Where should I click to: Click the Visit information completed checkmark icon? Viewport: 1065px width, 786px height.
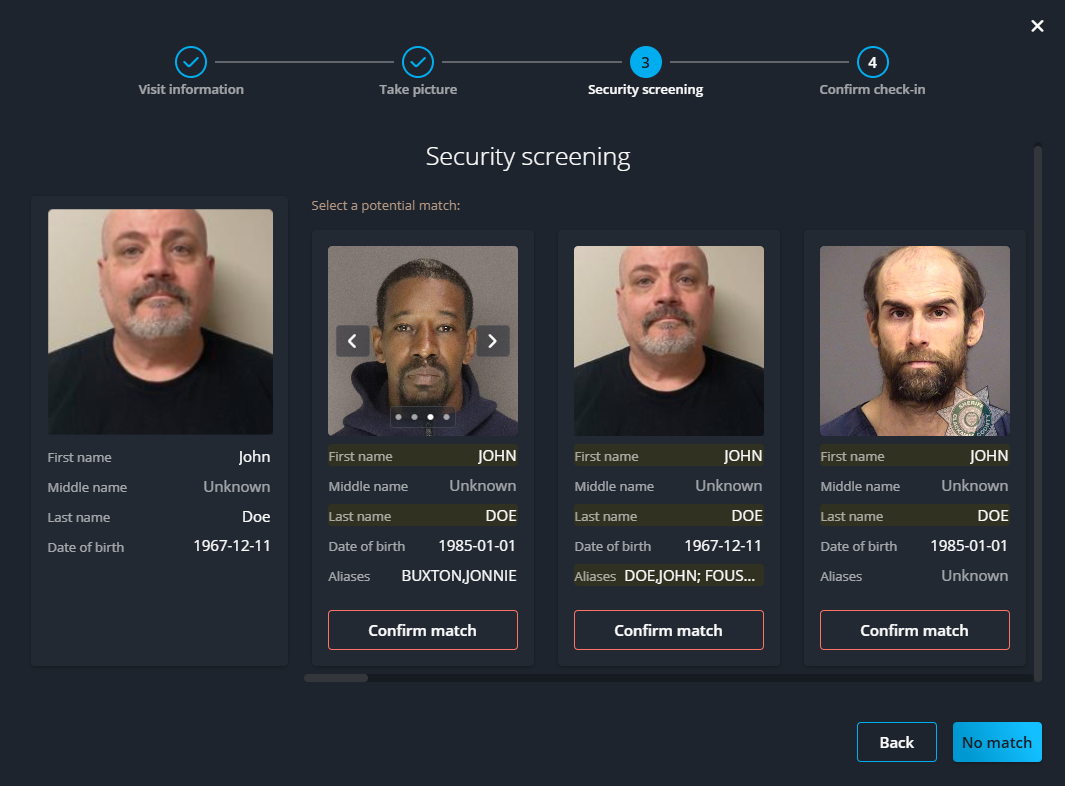pyautogui.click(x=190, y=61)
